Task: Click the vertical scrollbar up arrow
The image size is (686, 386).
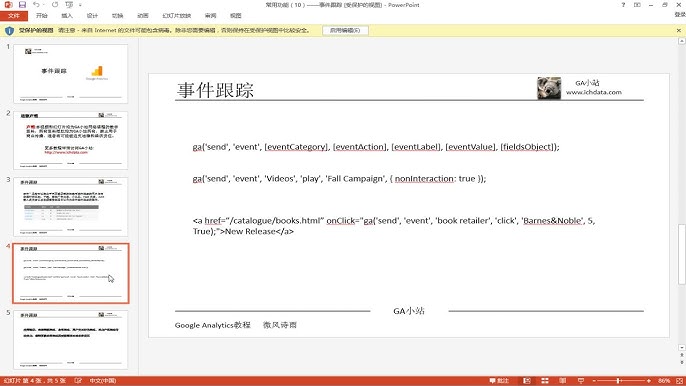Action: [x=682, y=41]
